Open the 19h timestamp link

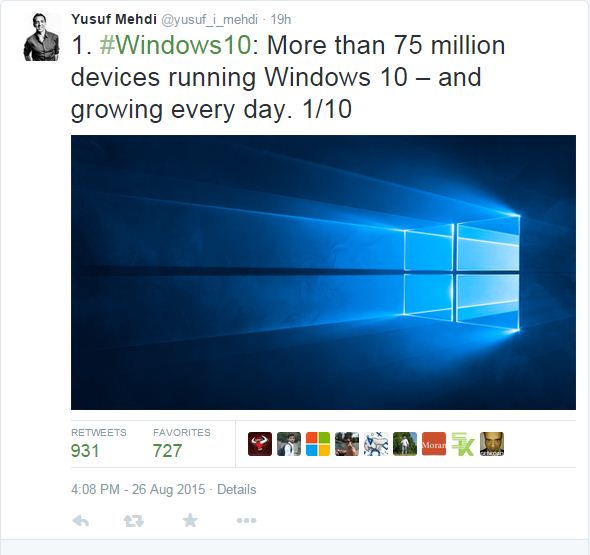coord(281,20)
